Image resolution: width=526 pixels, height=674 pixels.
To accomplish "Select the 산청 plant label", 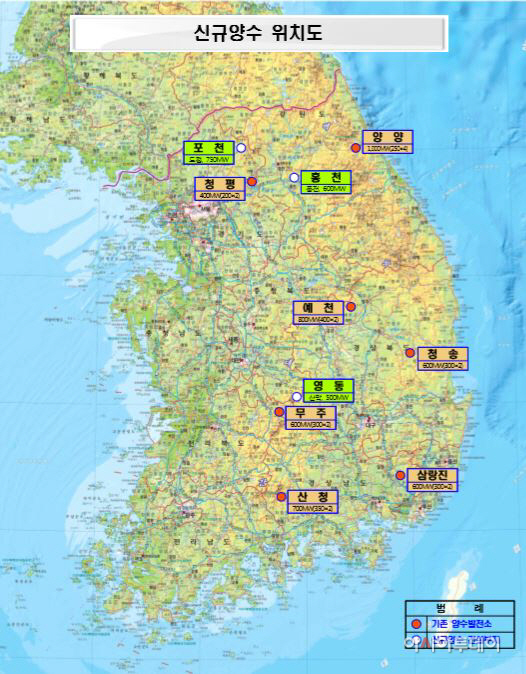I will click(313, 502).
